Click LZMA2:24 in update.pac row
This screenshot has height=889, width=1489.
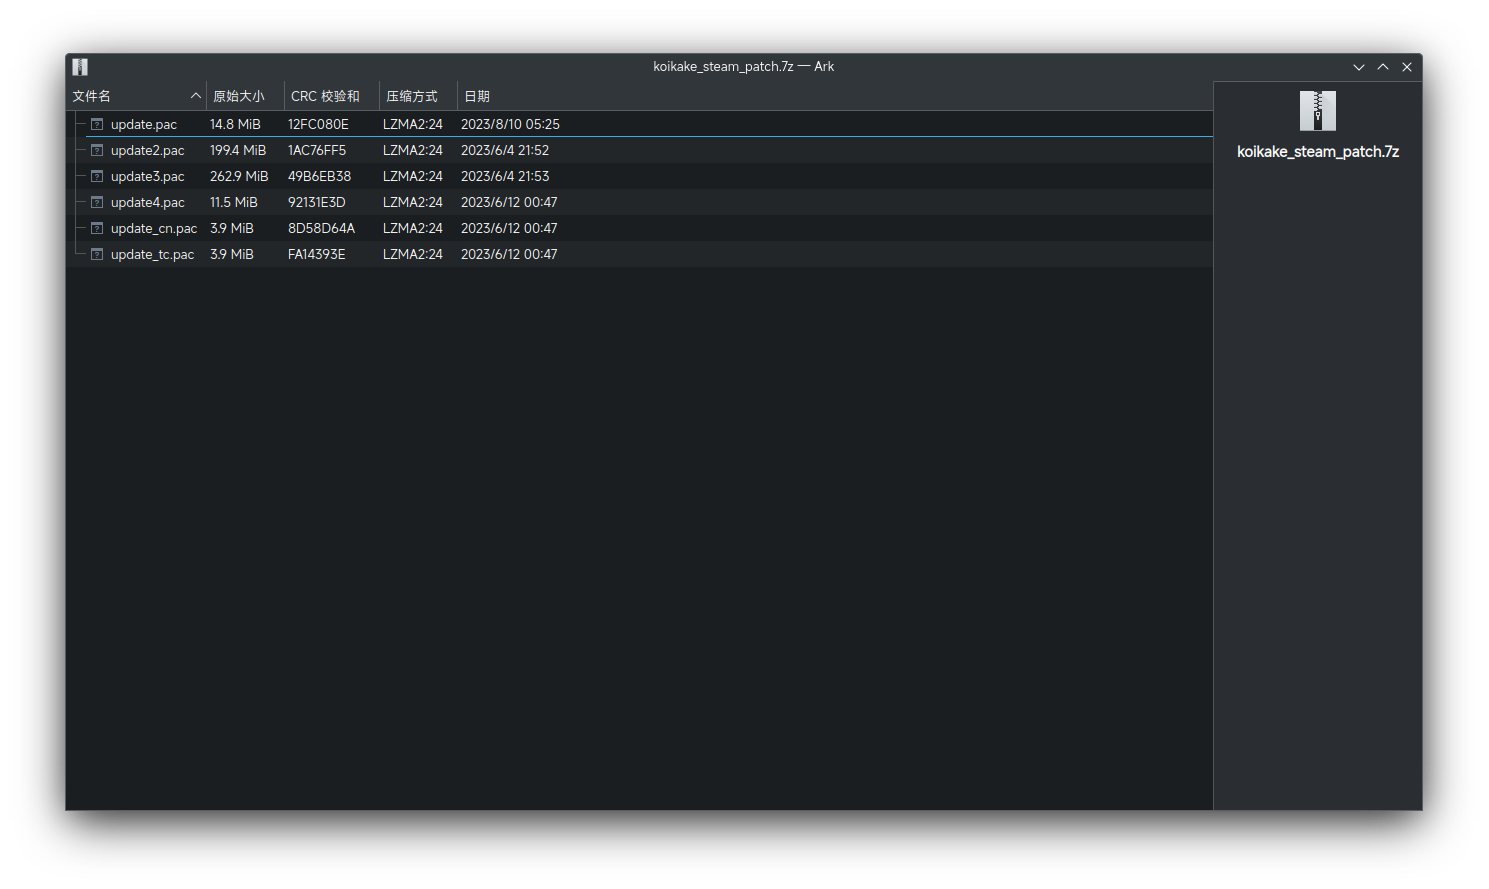[x=413, y=124]
